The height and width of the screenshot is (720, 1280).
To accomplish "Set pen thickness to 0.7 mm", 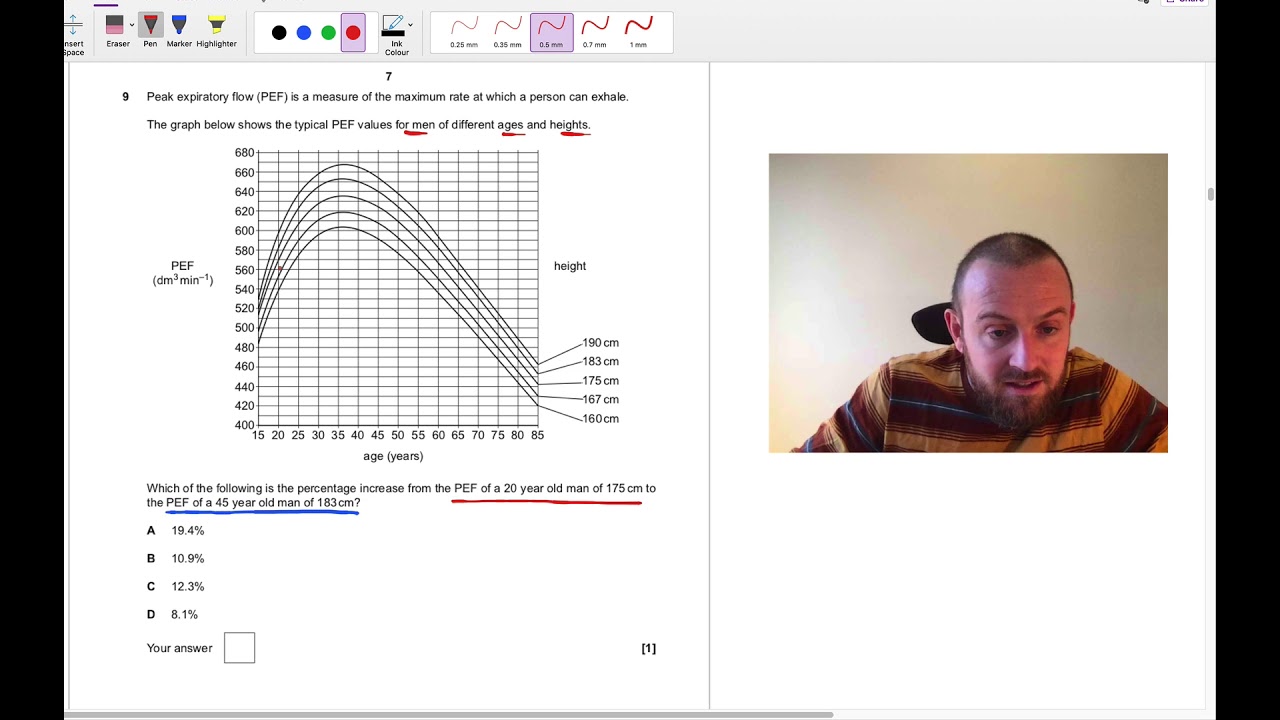I will (x=594, y=32).
